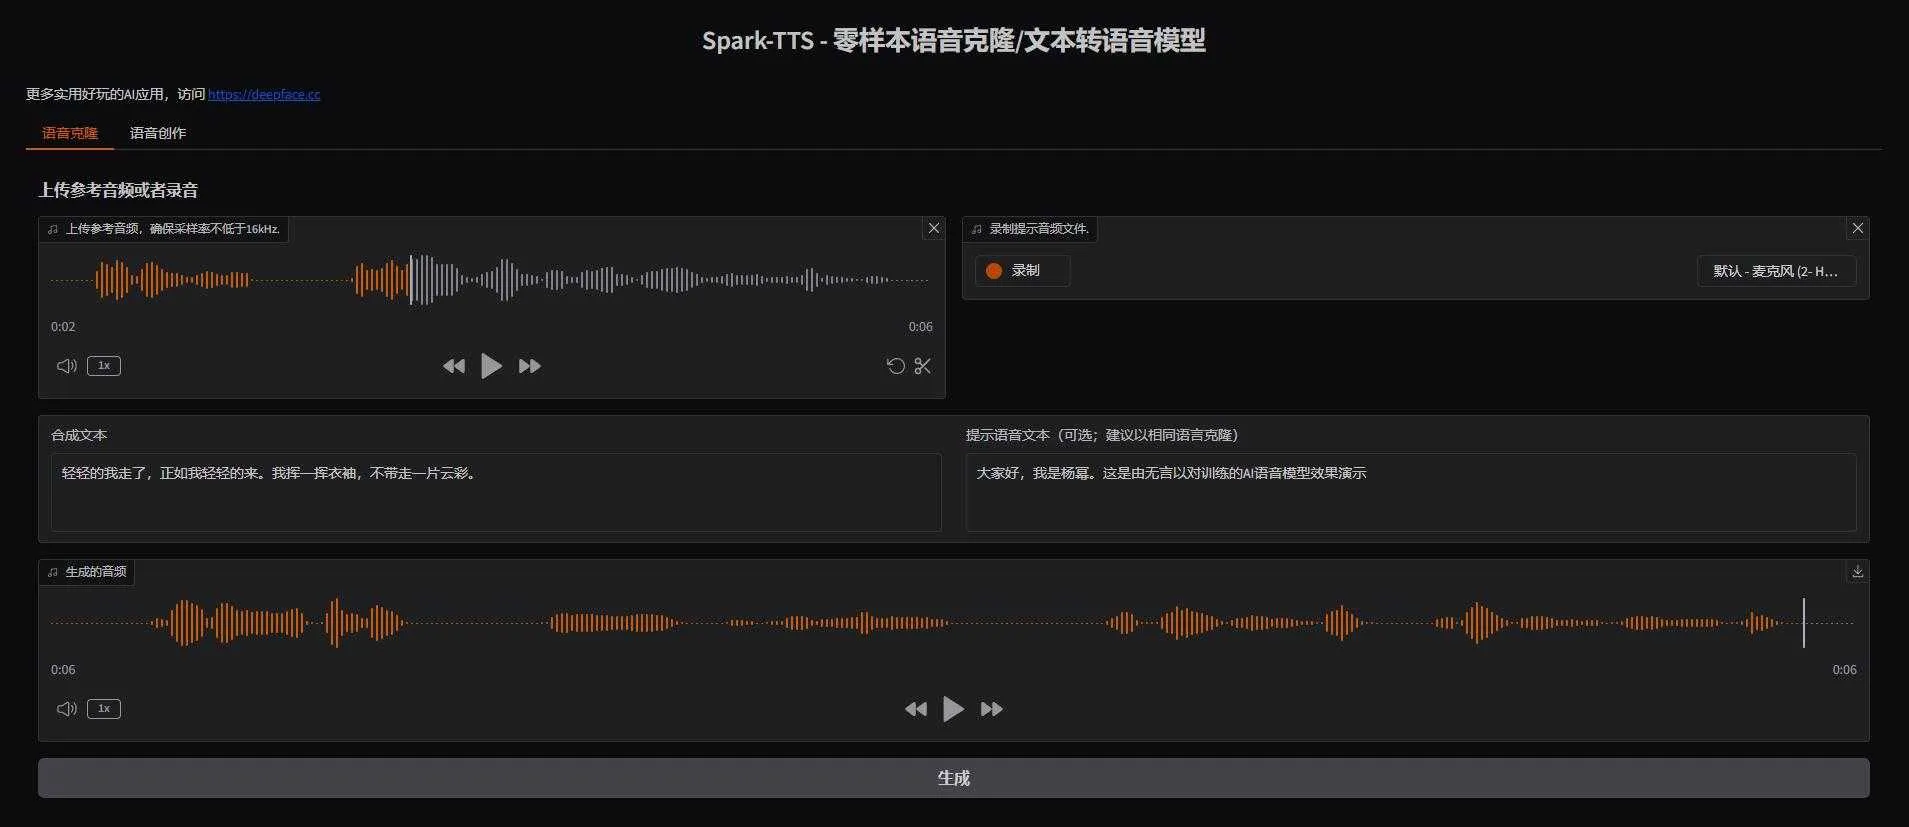Click the music note icon beside 录制提示音频文件

[977, 229]
